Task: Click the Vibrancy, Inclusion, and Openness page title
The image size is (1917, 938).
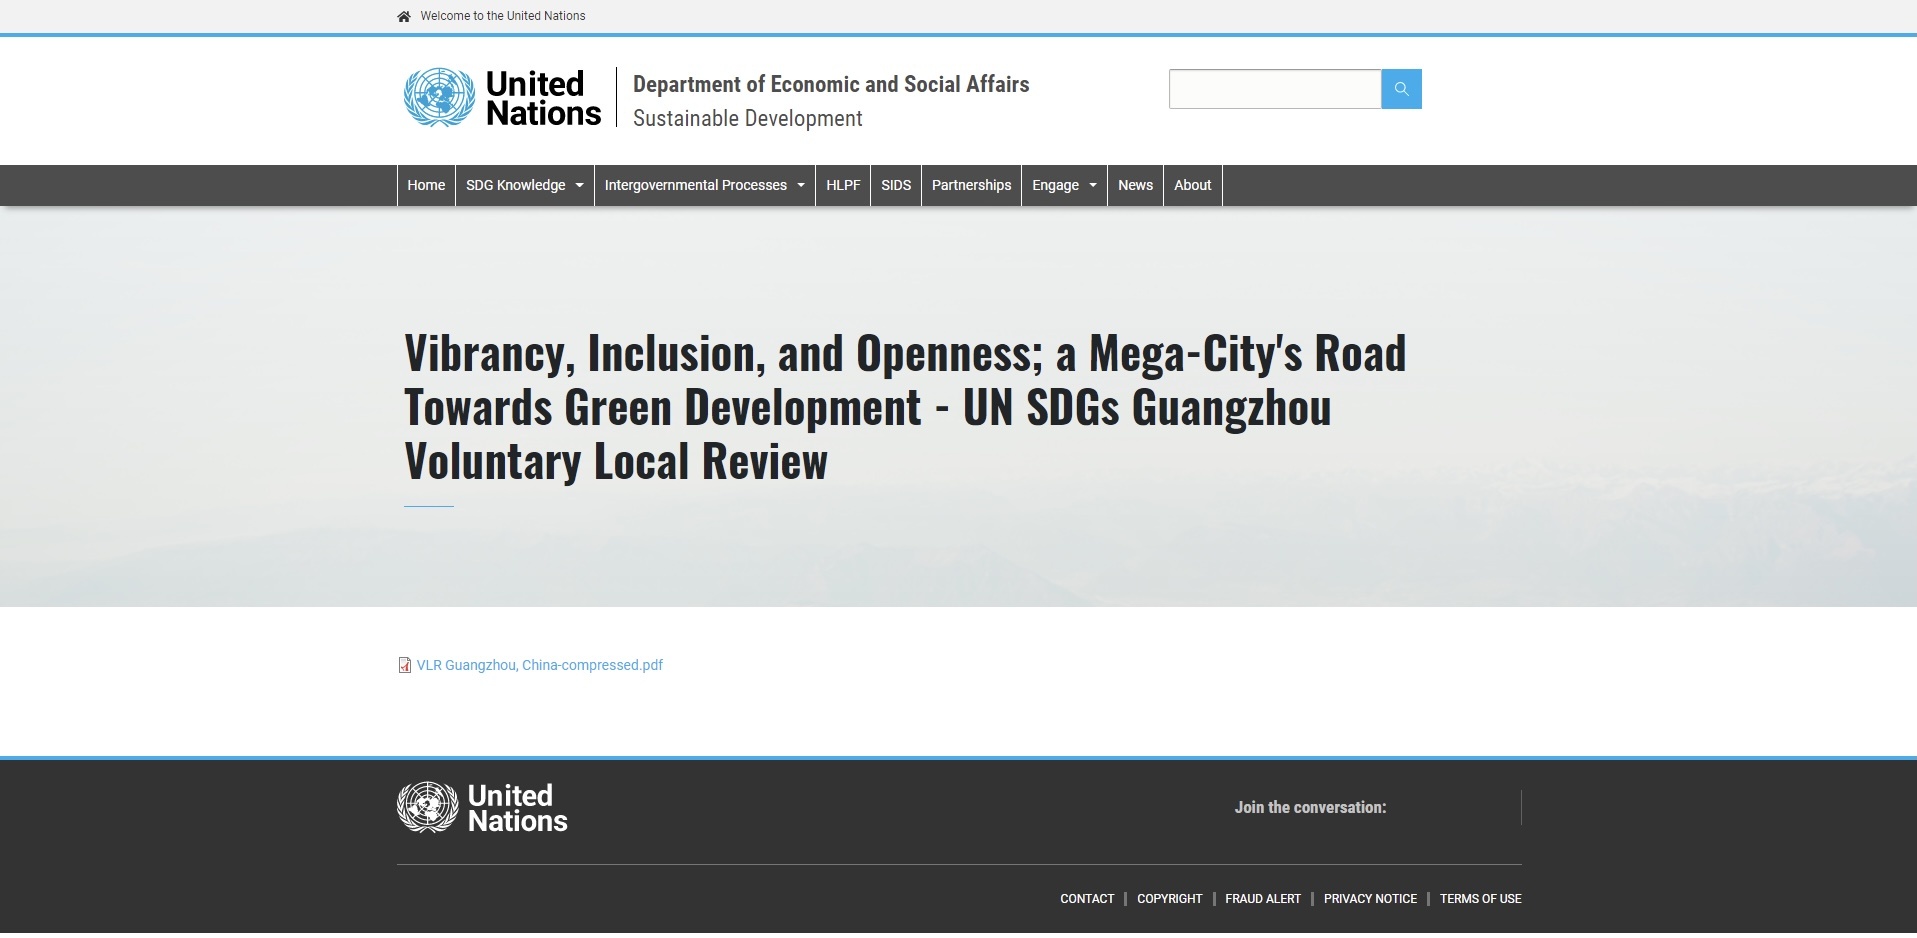Action: 905,407
